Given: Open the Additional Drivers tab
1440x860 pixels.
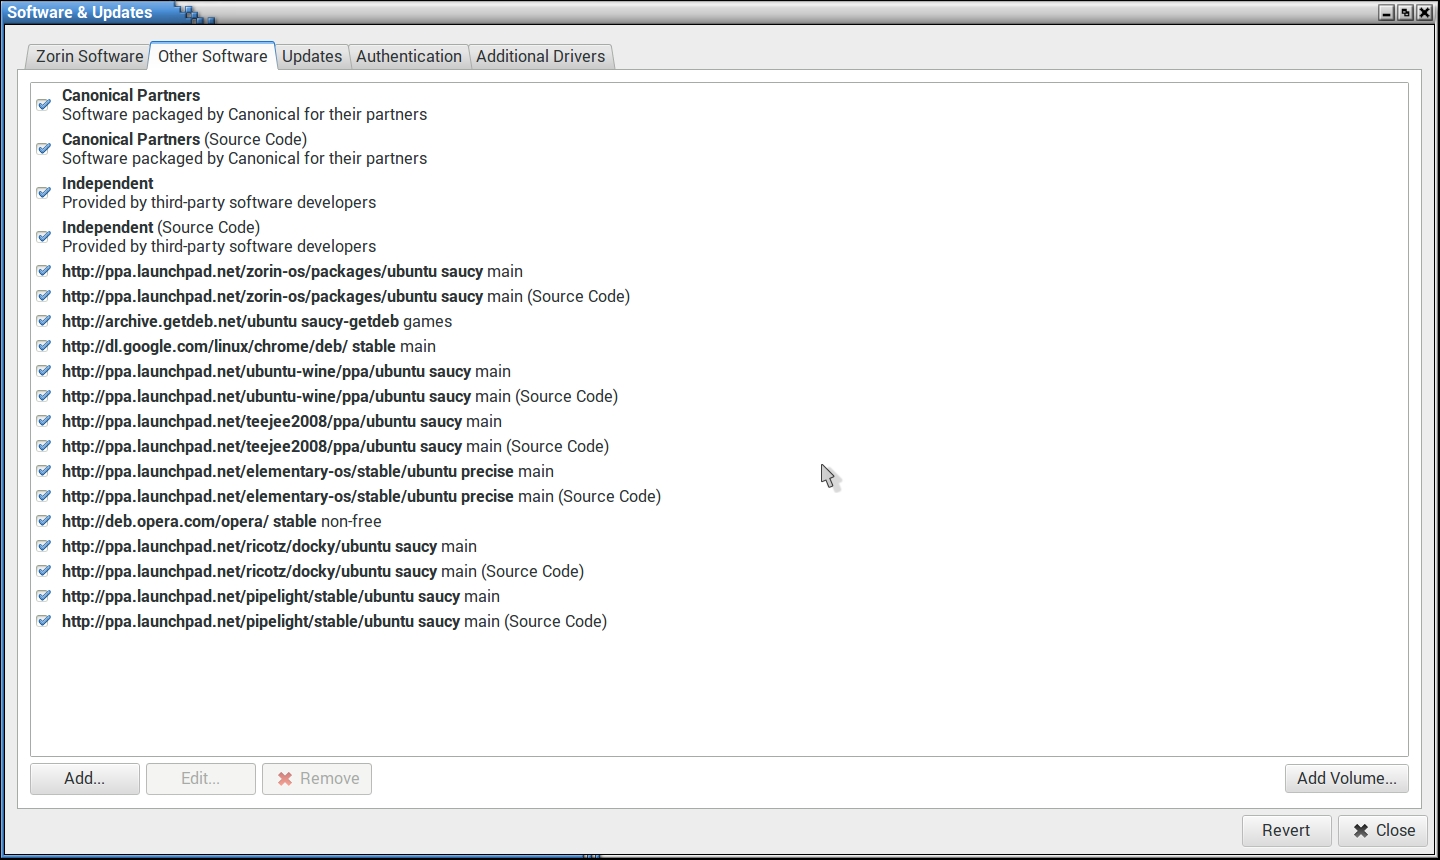Looking at the screenshot, I should pos(540,56).
